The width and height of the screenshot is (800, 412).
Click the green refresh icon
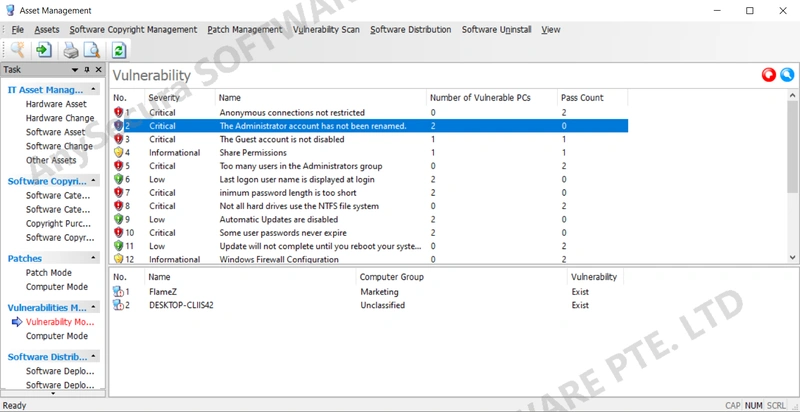tap(119, 50)
